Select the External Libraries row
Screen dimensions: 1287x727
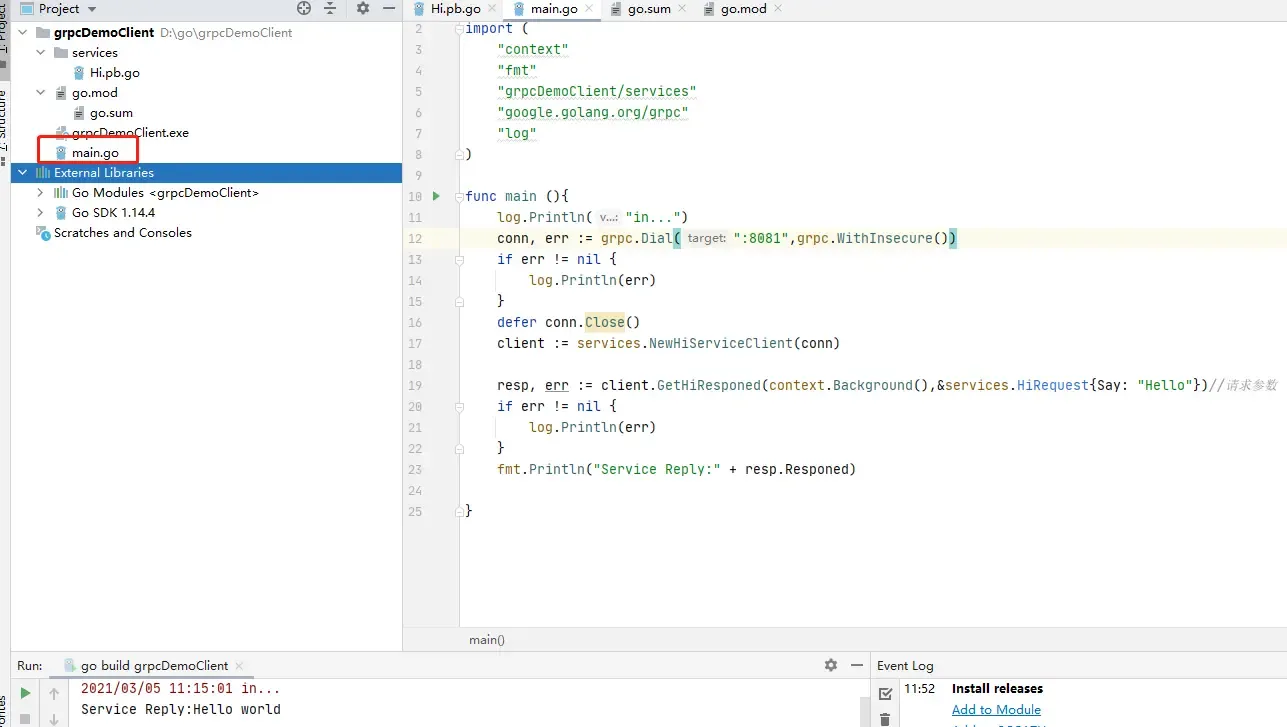[206, 172]
